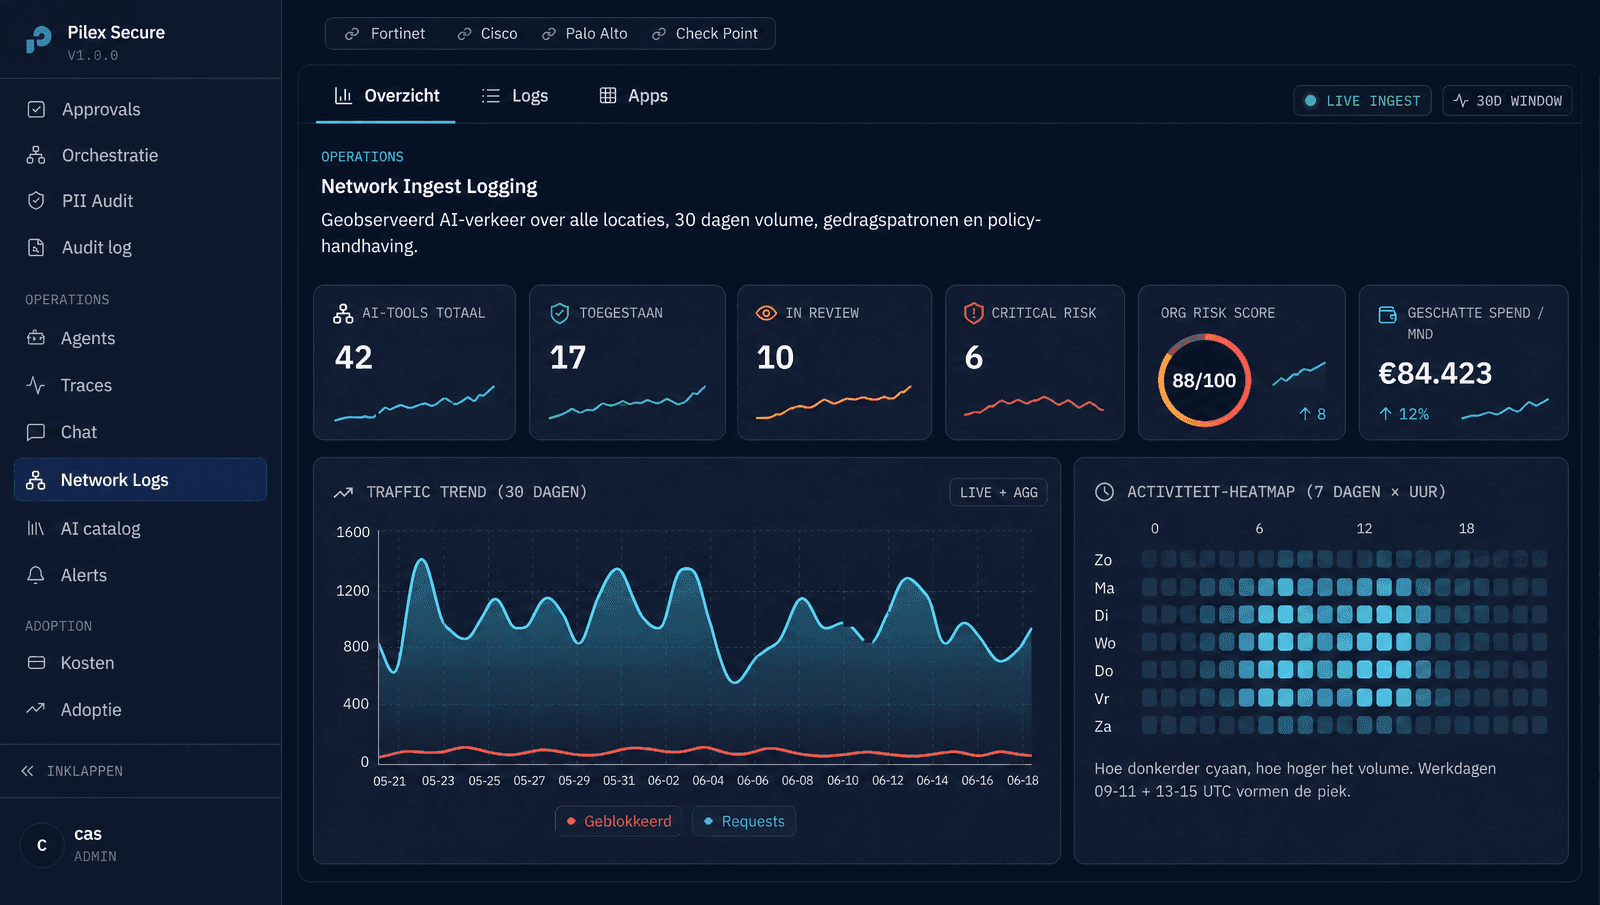Toggle the Live Ingest indicator
Image resolution: width=1600 pixels, height=905 pixels.
point(1362,101)
